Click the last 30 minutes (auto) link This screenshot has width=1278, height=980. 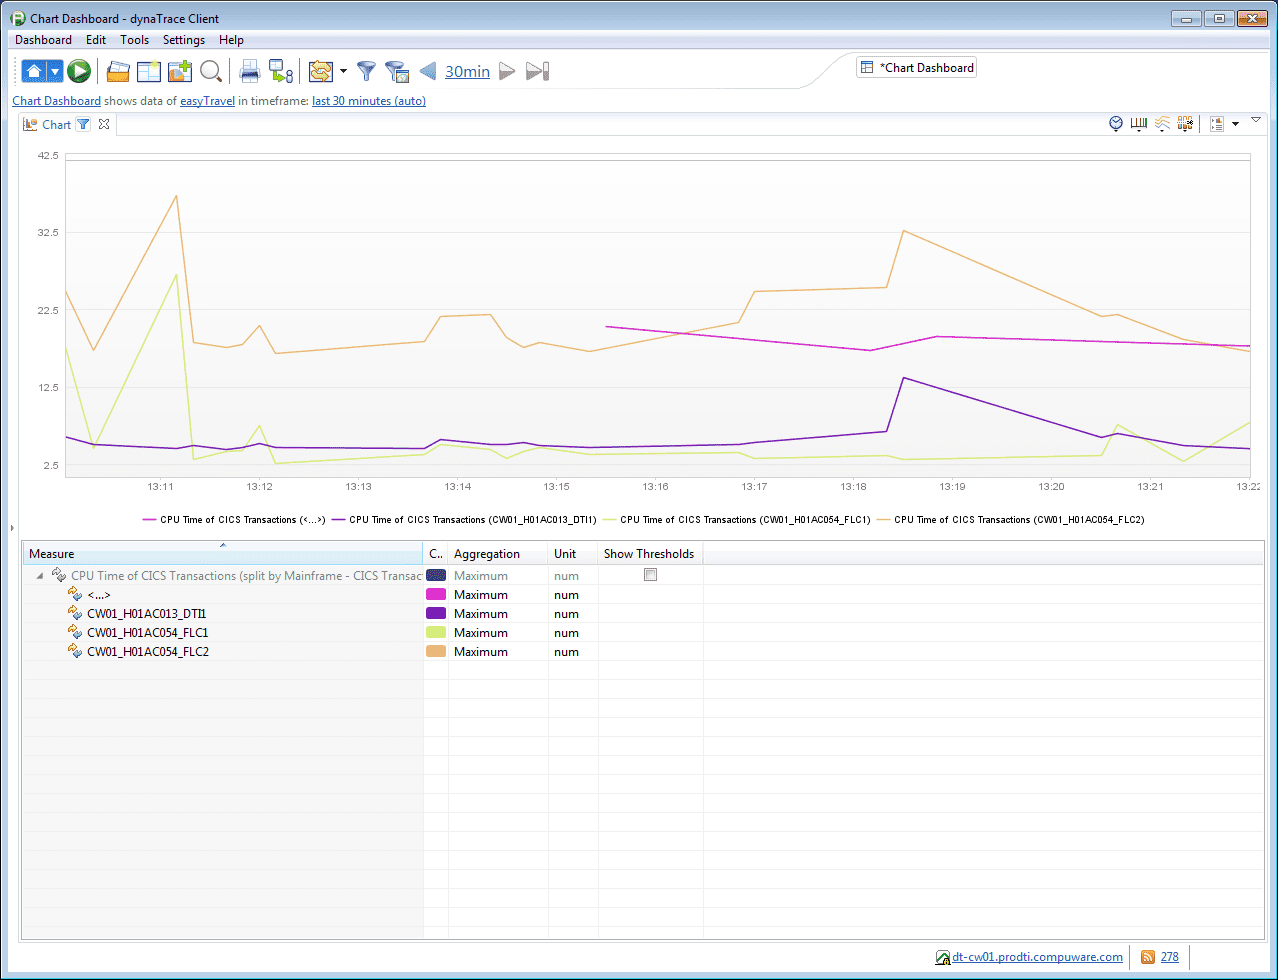(369, 101)
